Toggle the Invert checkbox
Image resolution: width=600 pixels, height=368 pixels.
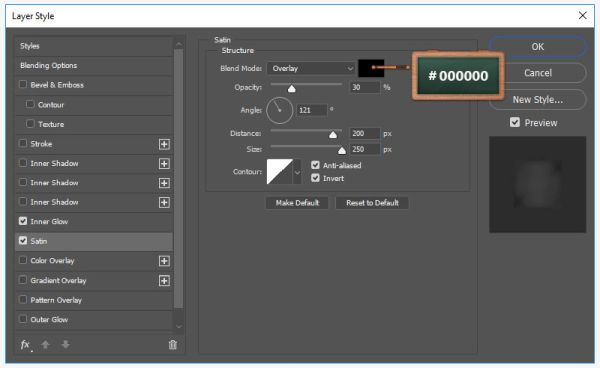[x=315, y=178]
